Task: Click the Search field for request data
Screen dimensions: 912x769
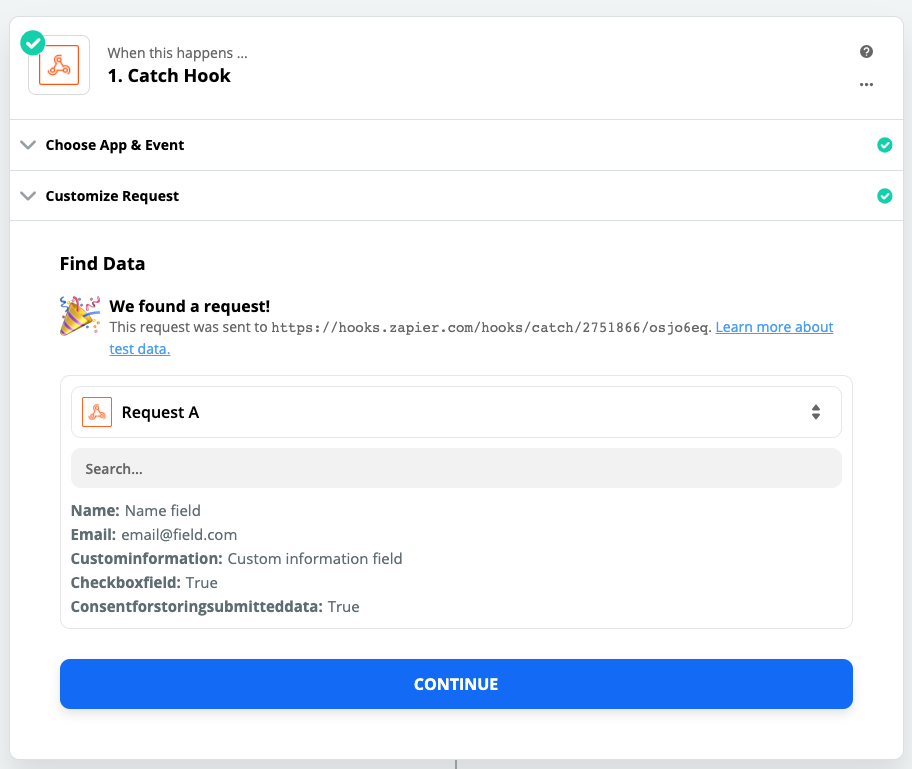Action: pos(456,468)
